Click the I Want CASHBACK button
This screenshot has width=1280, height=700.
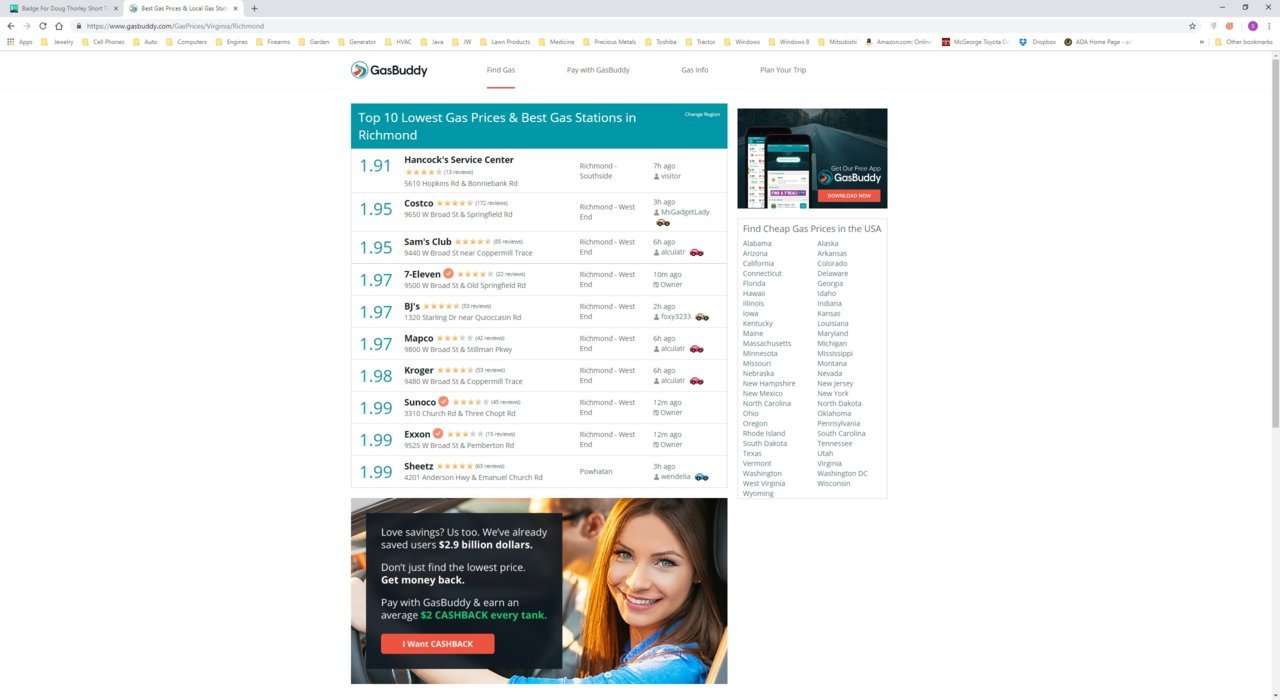[437, 644]
